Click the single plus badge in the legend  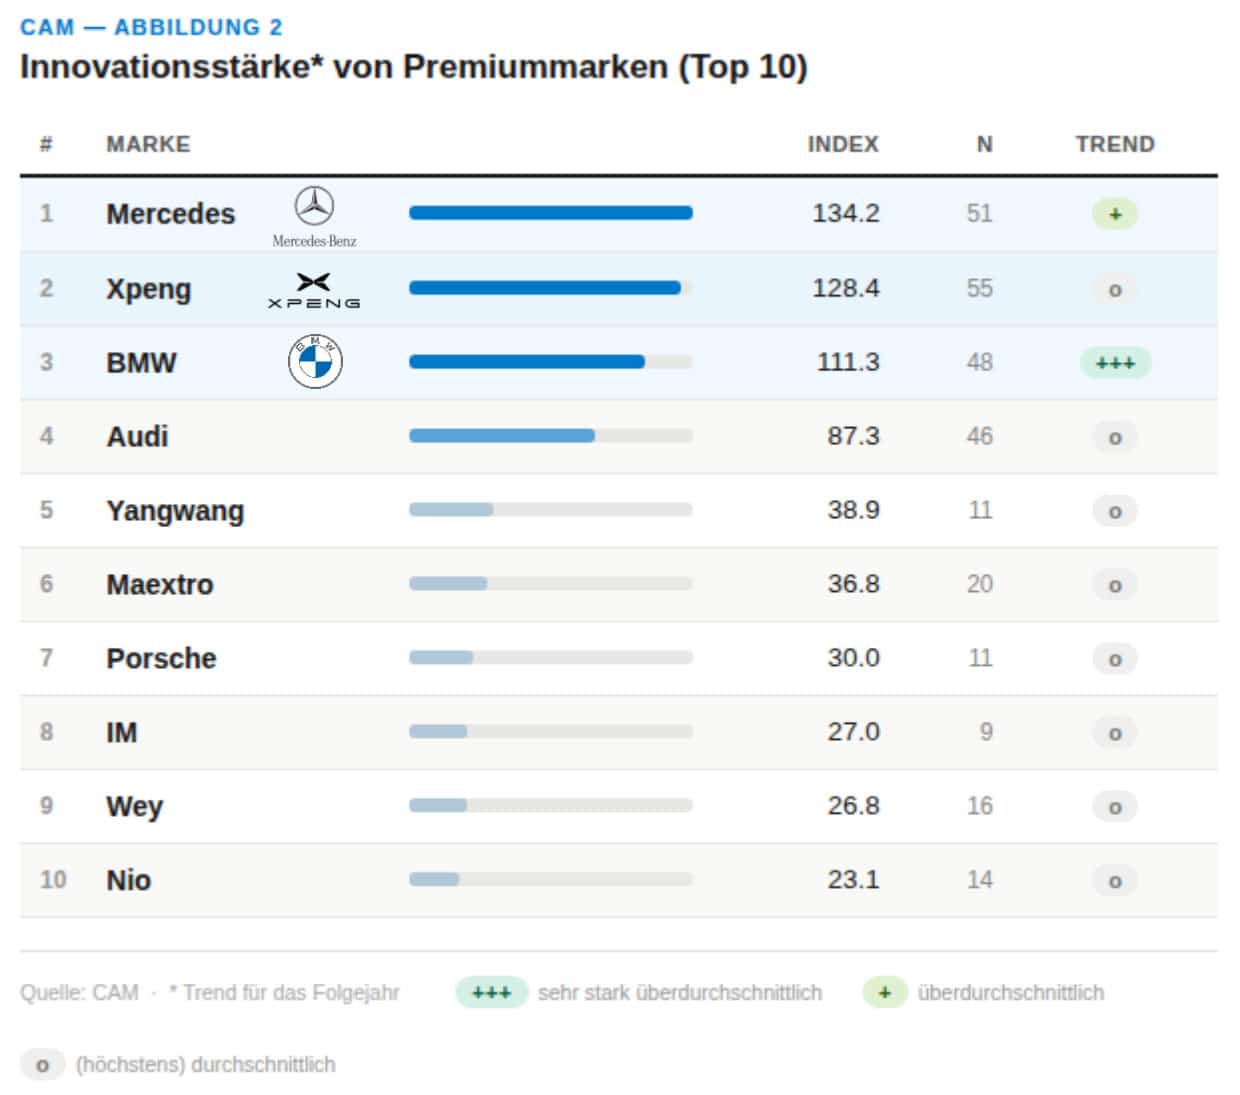click(x=884, y=993)
